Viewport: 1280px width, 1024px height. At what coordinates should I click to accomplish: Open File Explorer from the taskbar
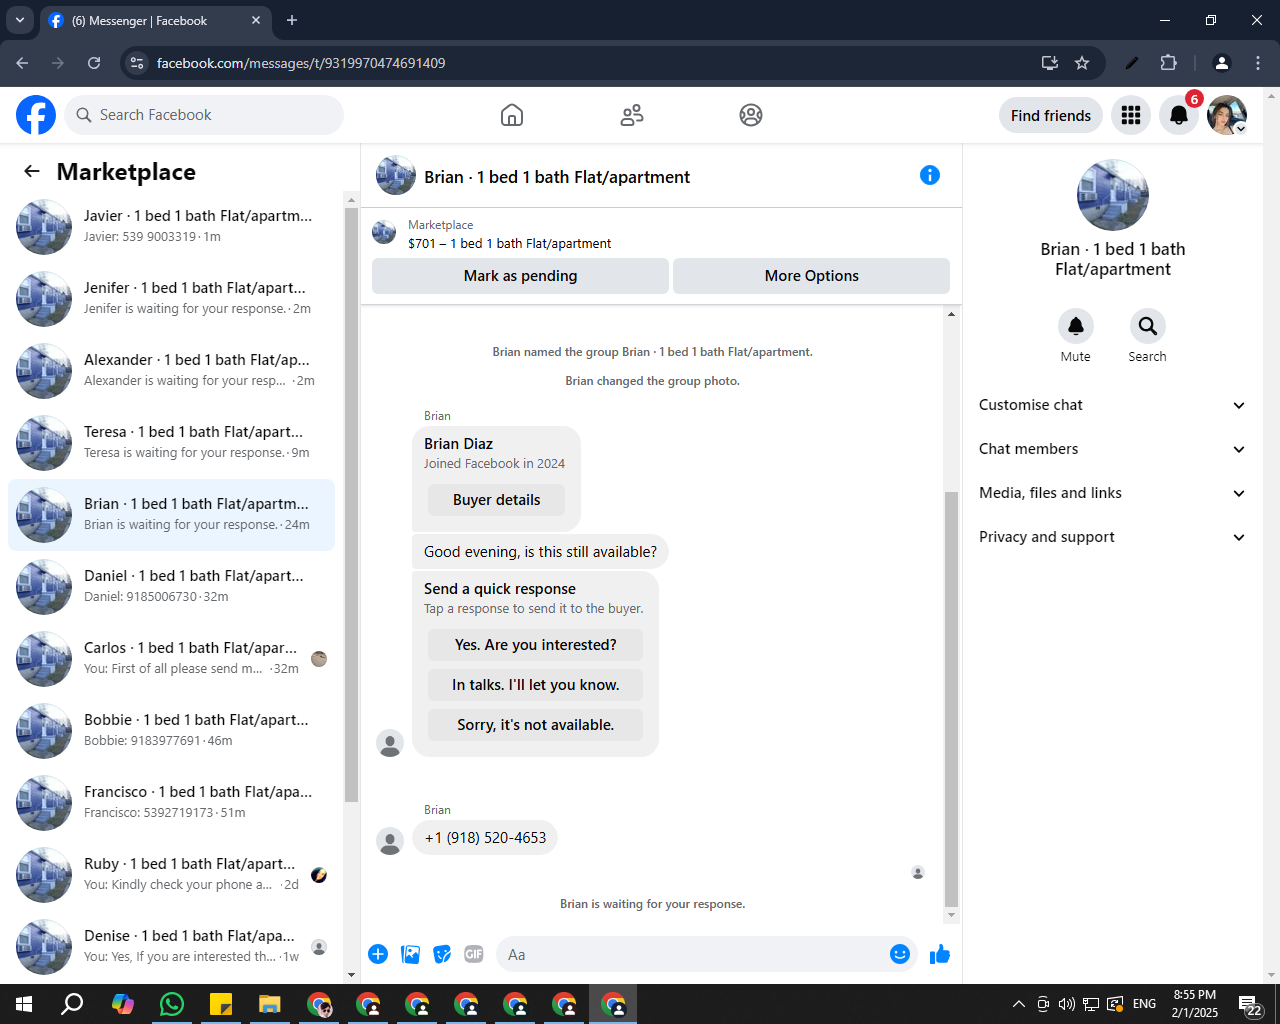[x=270, y=1004]
